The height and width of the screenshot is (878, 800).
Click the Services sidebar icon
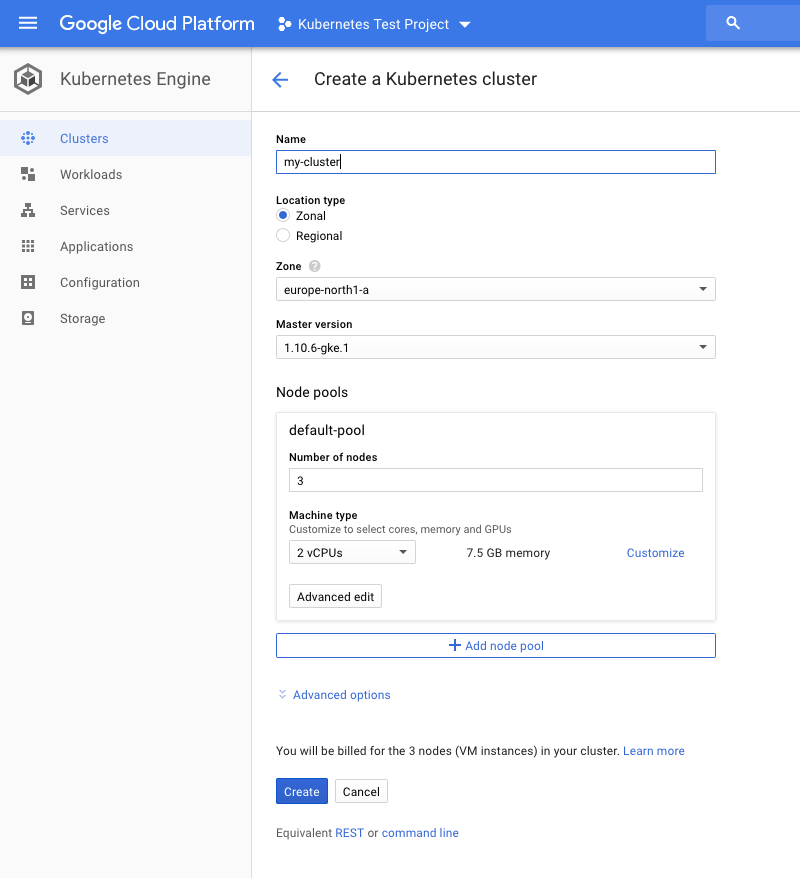pos(28,211)
